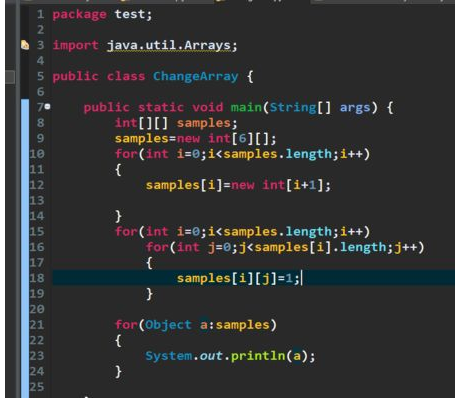Click the unused import warning icon on line 3
Viewport: 457px width, 398px height.
pos(25,45)
